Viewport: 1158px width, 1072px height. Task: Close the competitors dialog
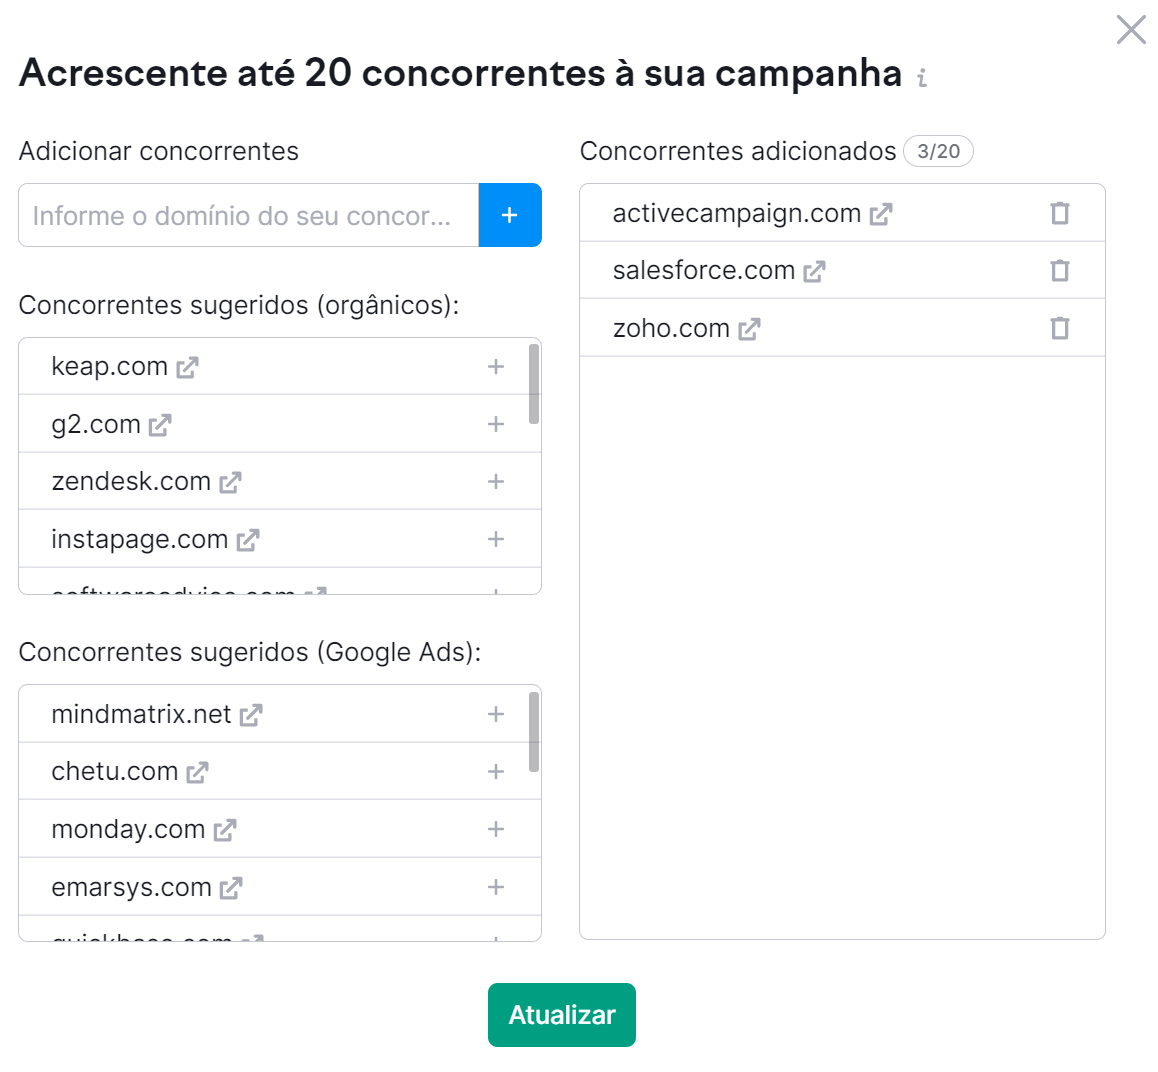(1130, 30)
